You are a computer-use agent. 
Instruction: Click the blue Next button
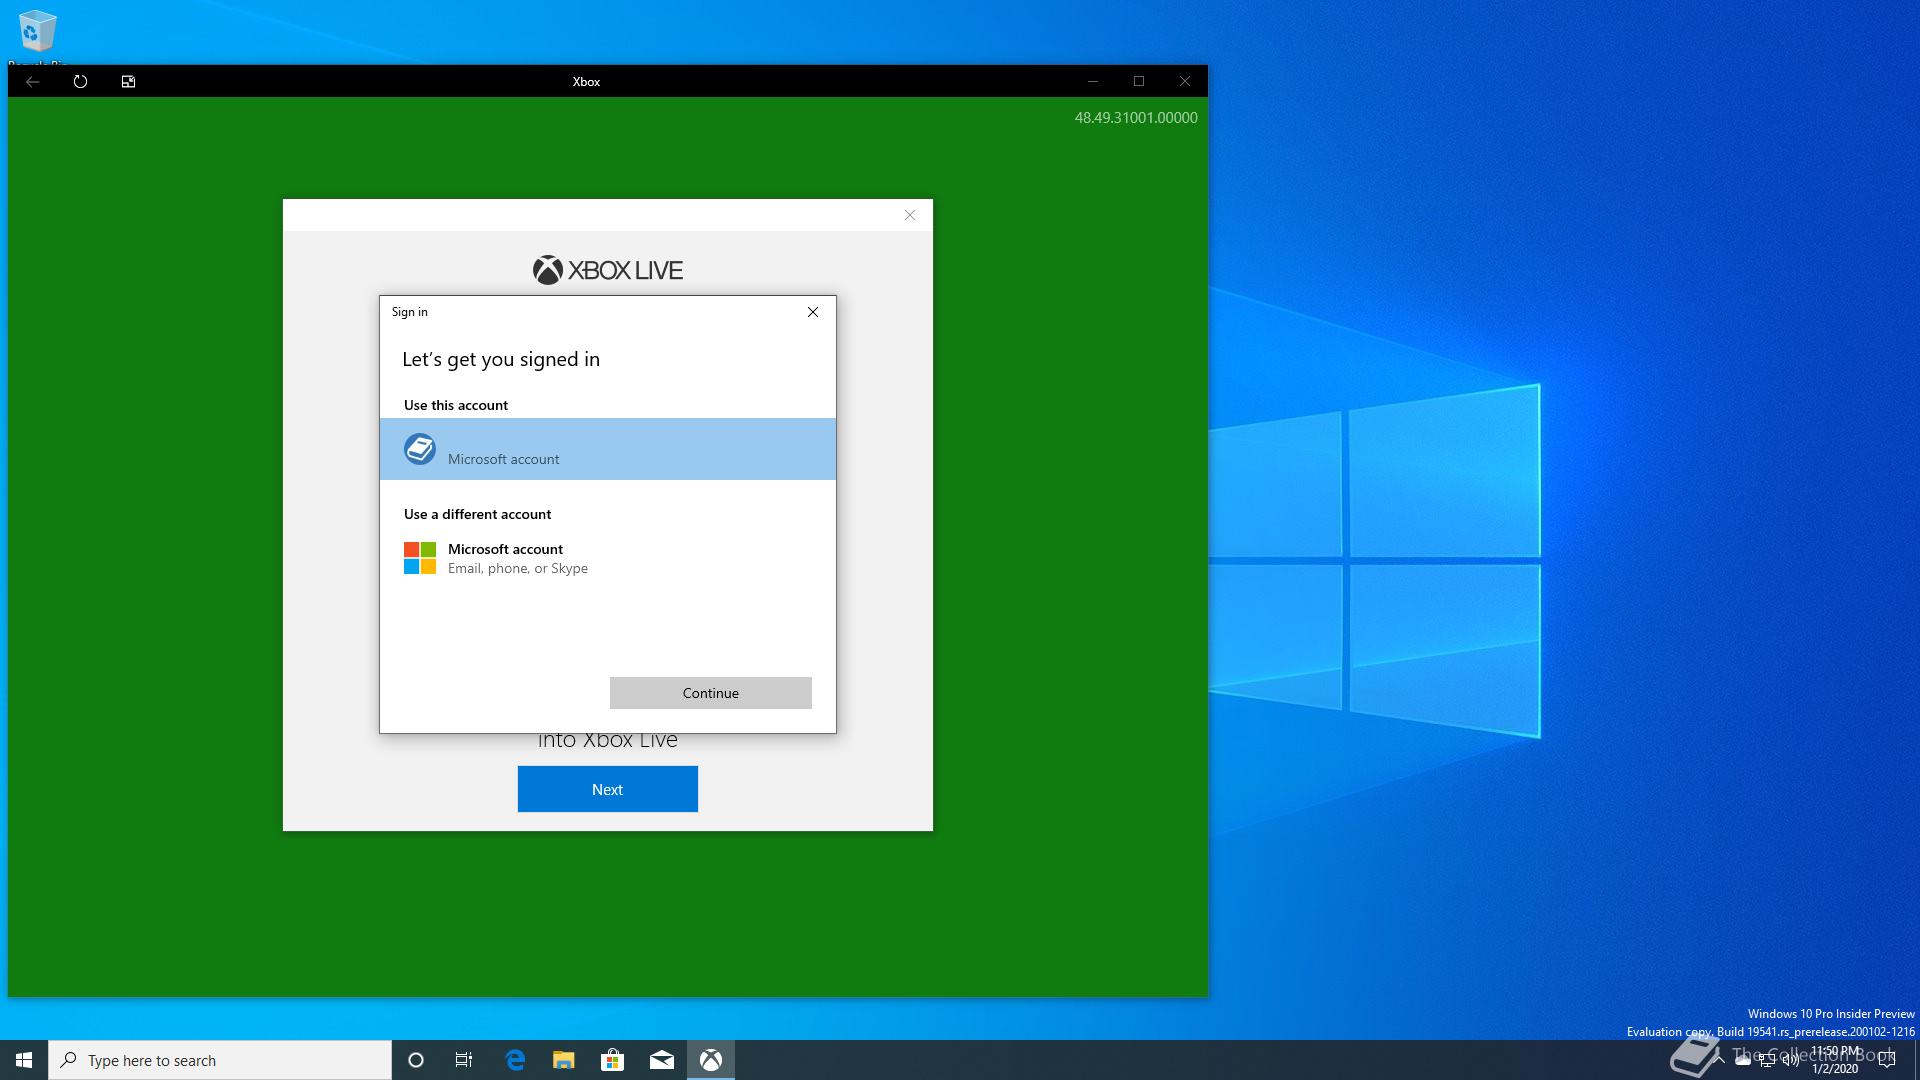click(x=608, y=789)
